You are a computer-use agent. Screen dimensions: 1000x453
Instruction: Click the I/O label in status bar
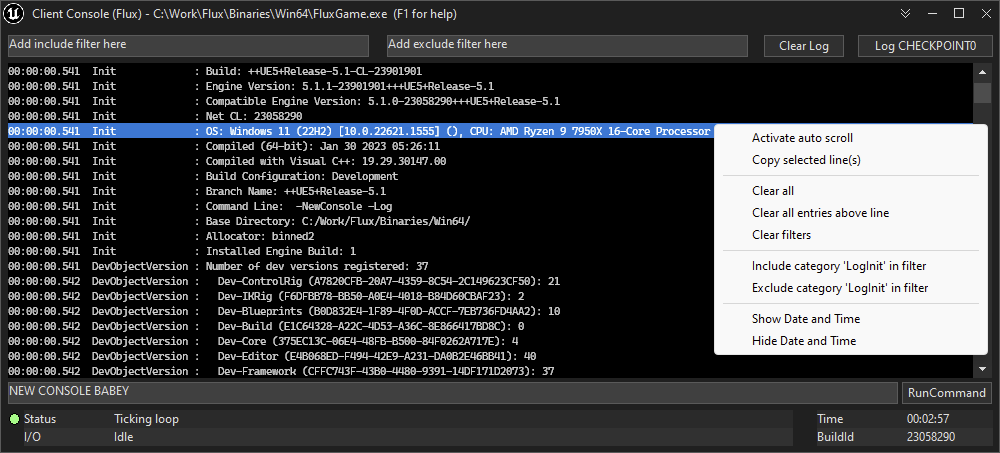[x=32, y=438]
